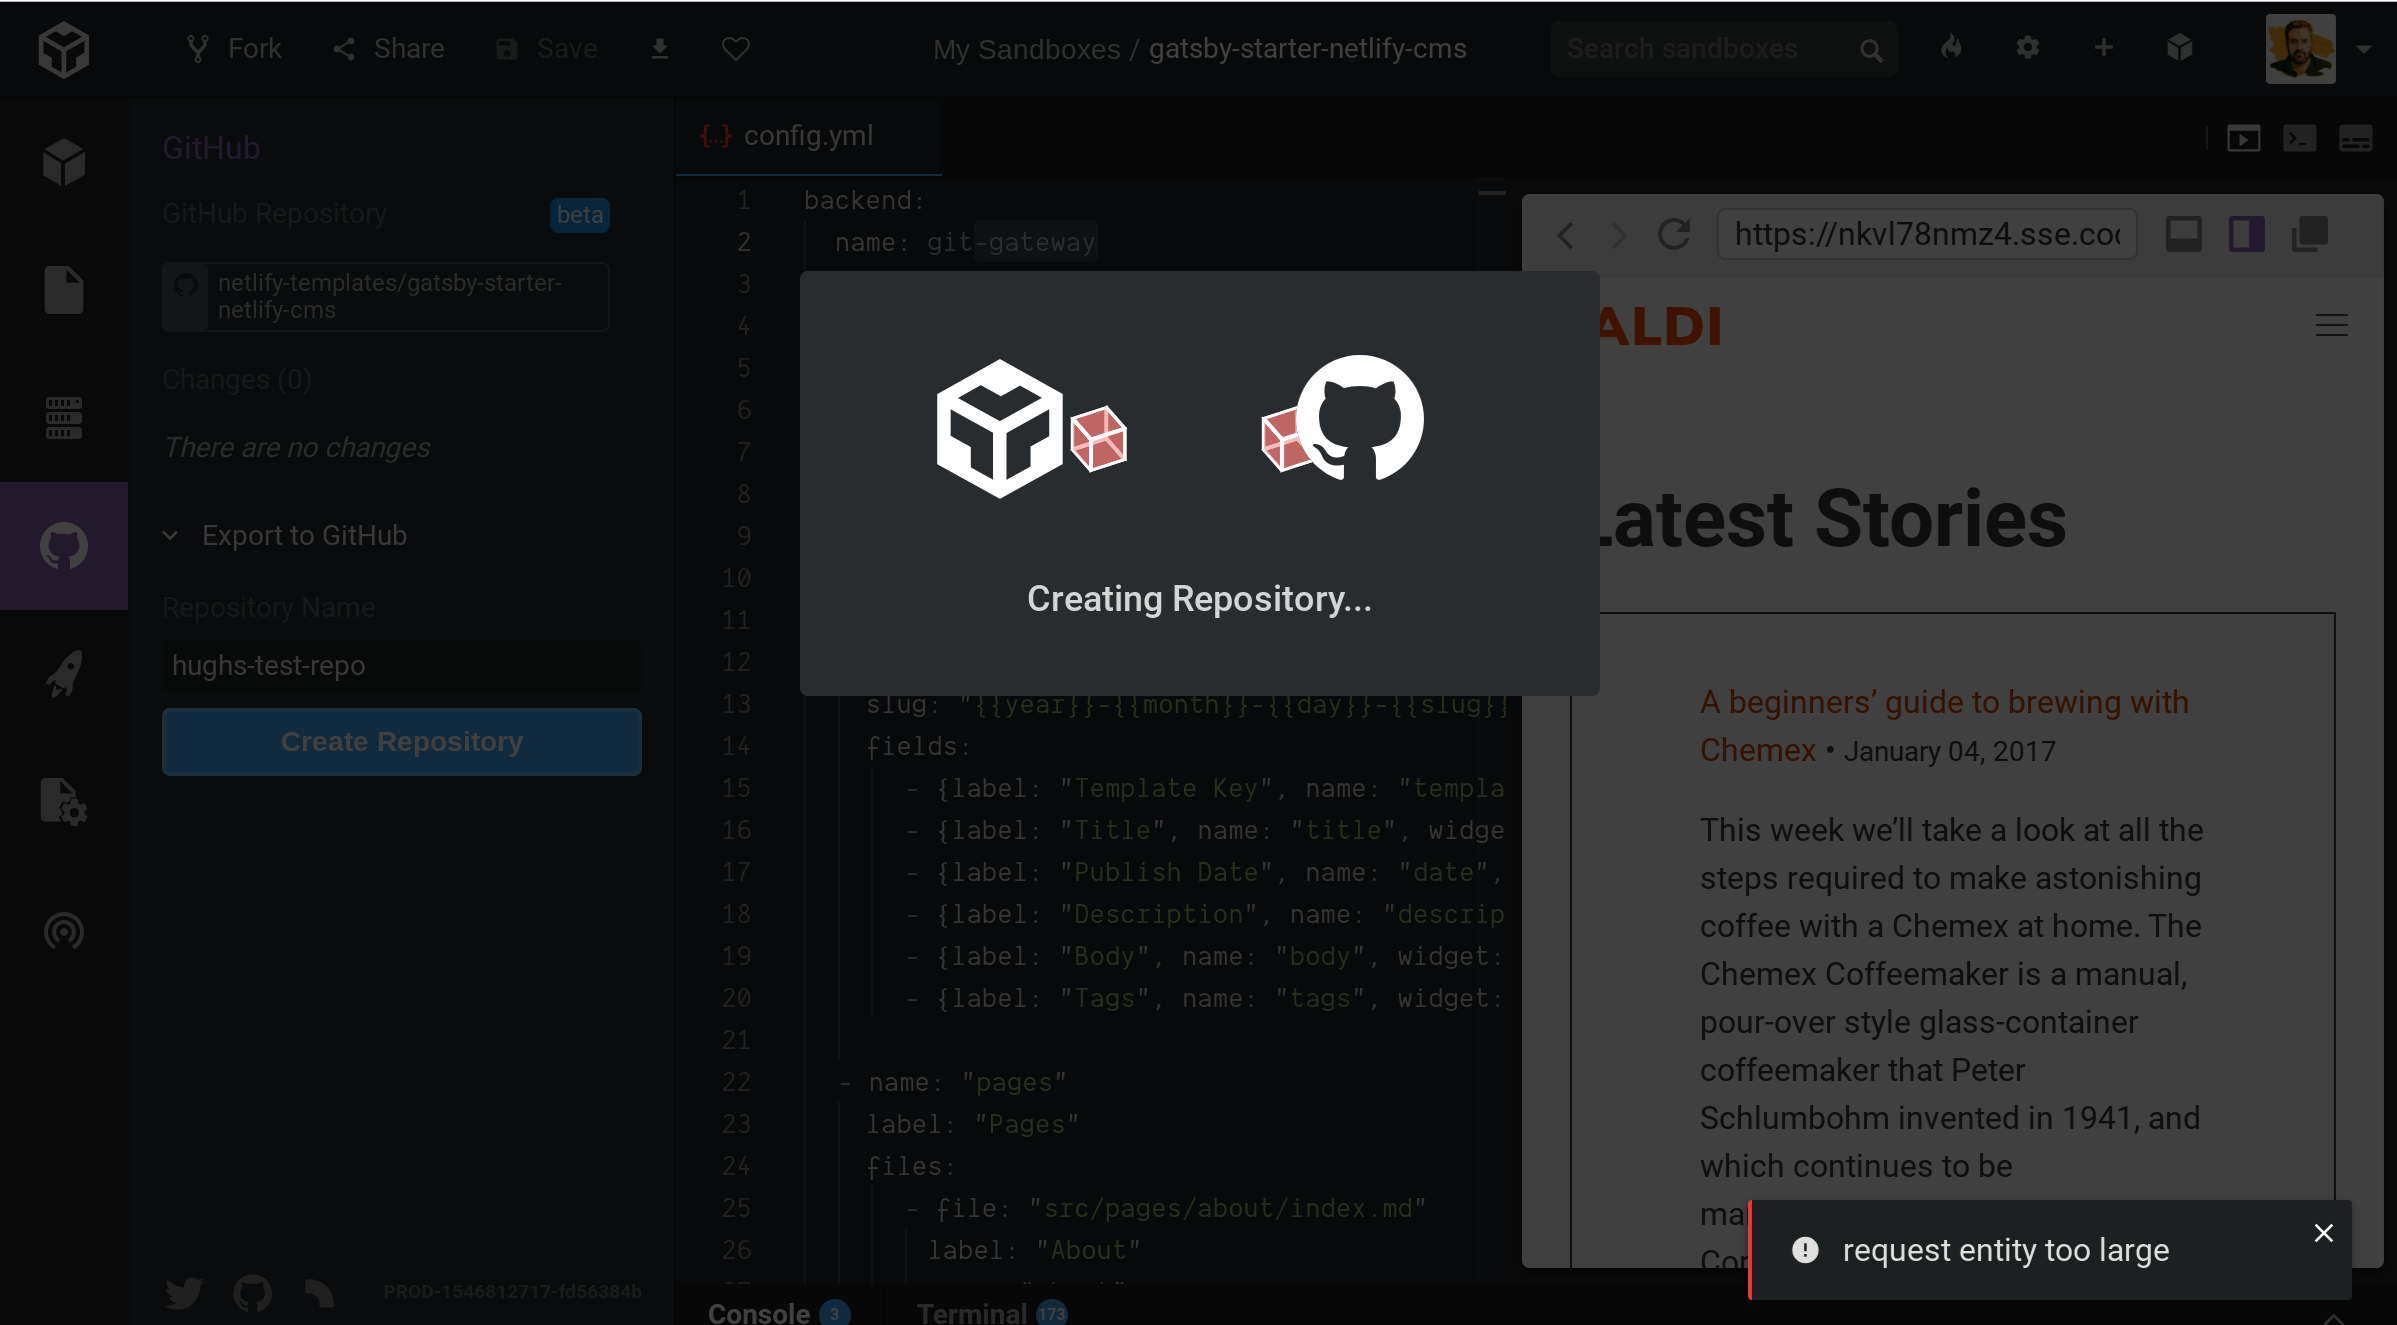The height and width of the screenshot is (1325, 2397).
Task: Create new sandbox with plus icon
Action: pyautogui.click(x=2104, y=47)
